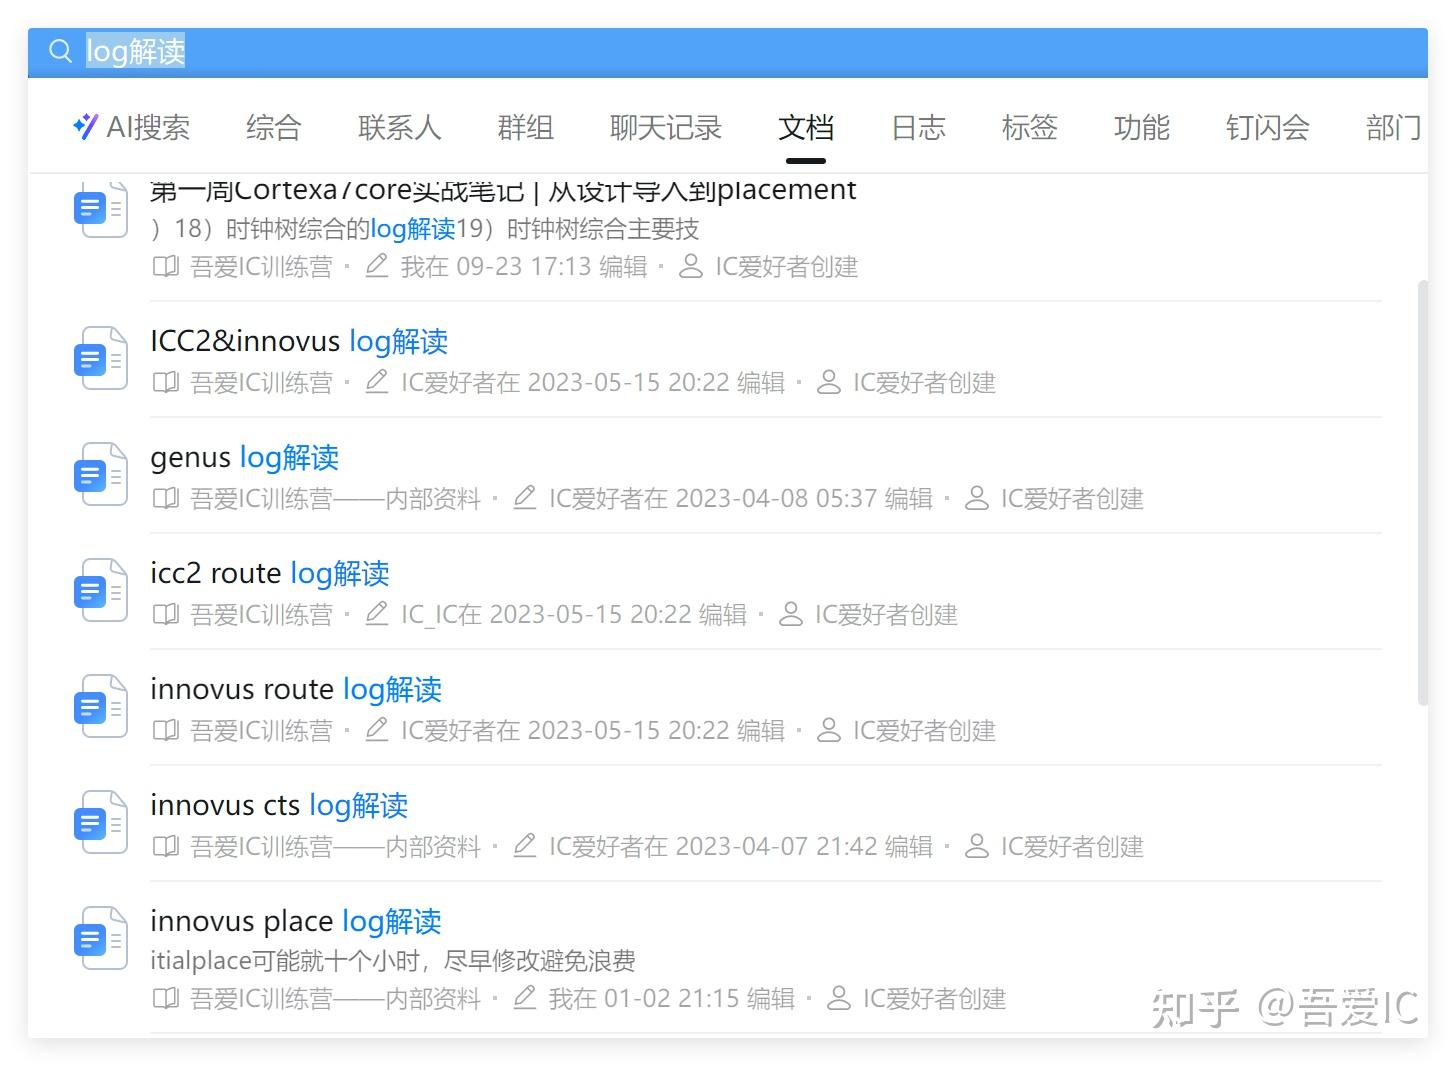Switch to the 聊天记录 tab

[664, 128]
